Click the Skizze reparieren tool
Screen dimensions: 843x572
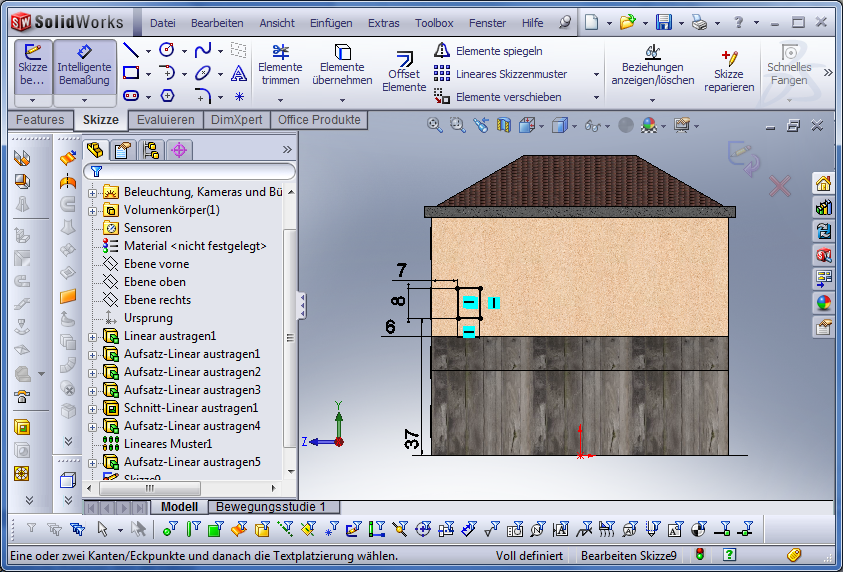pos(728,72)
